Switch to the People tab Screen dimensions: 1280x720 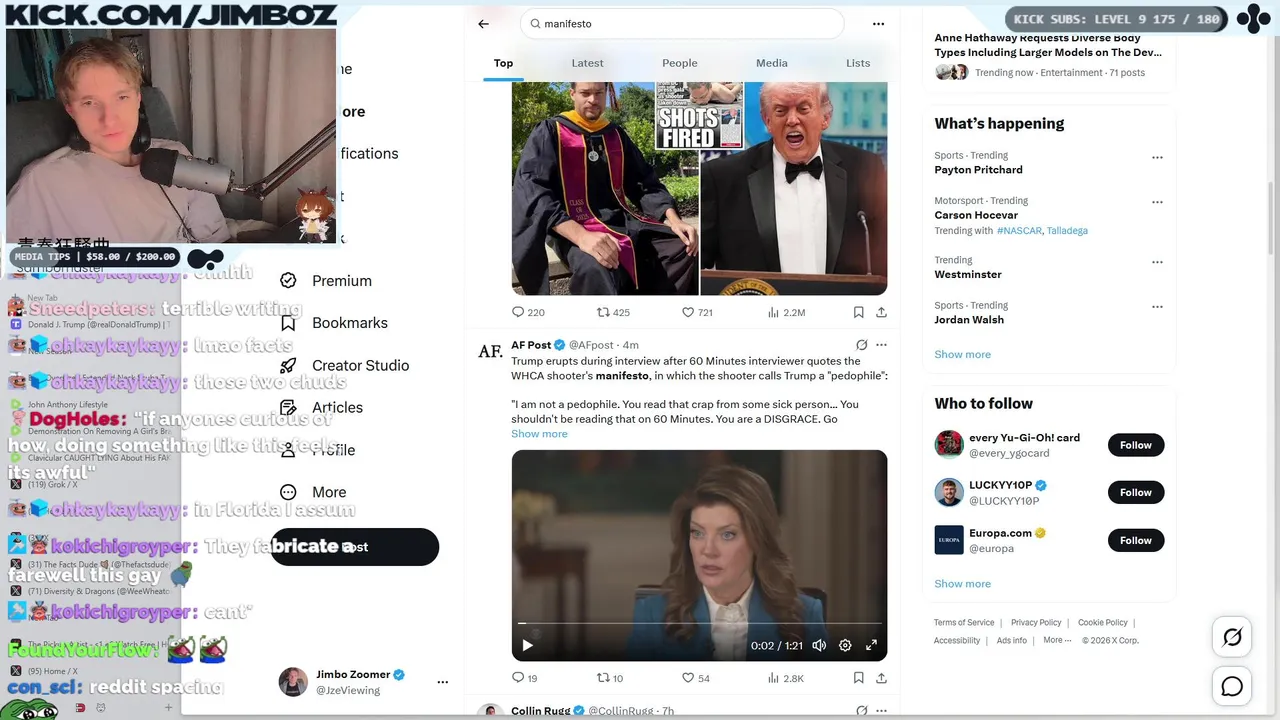[x=680, y=63]
